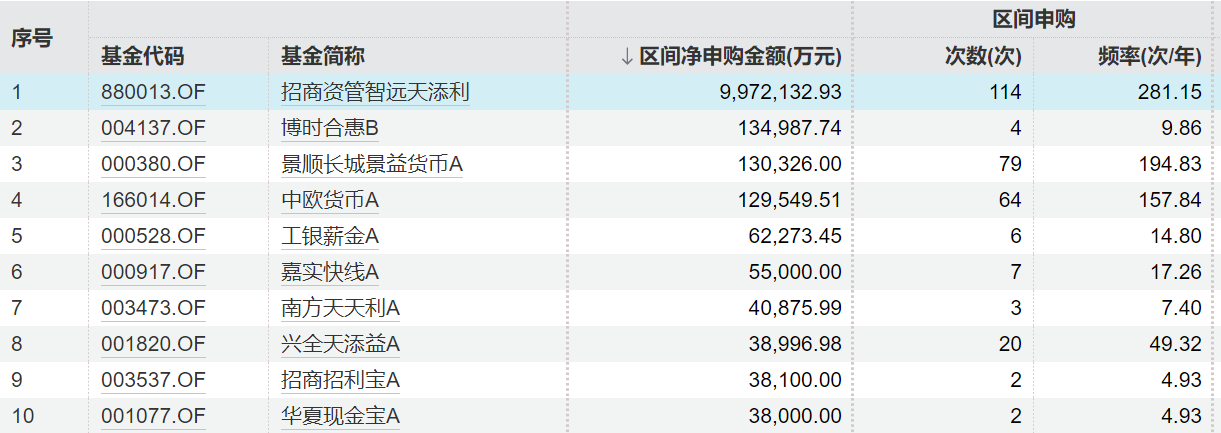1221x433 pixels.
Task: Select frequency cell 281.15
Action: pyautogui.click(x=1172, y=92)
